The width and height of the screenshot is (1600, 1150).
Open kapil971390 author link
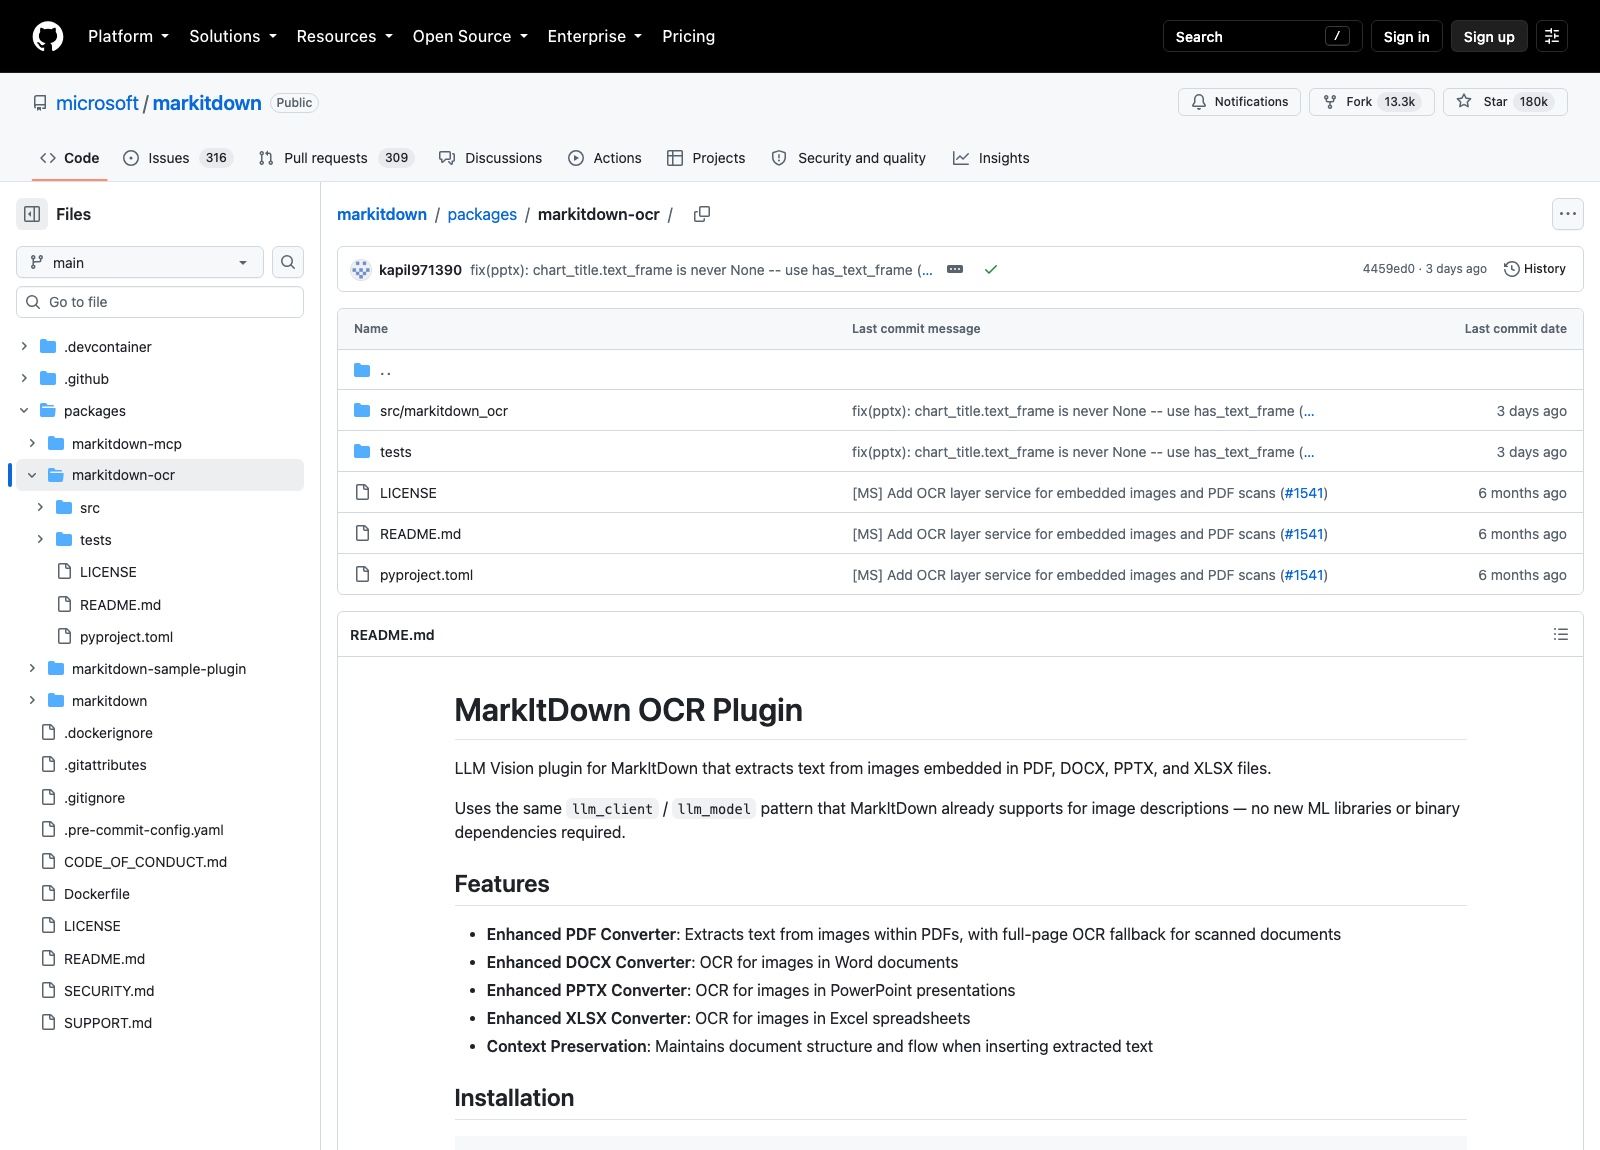(x=420, y=270)
